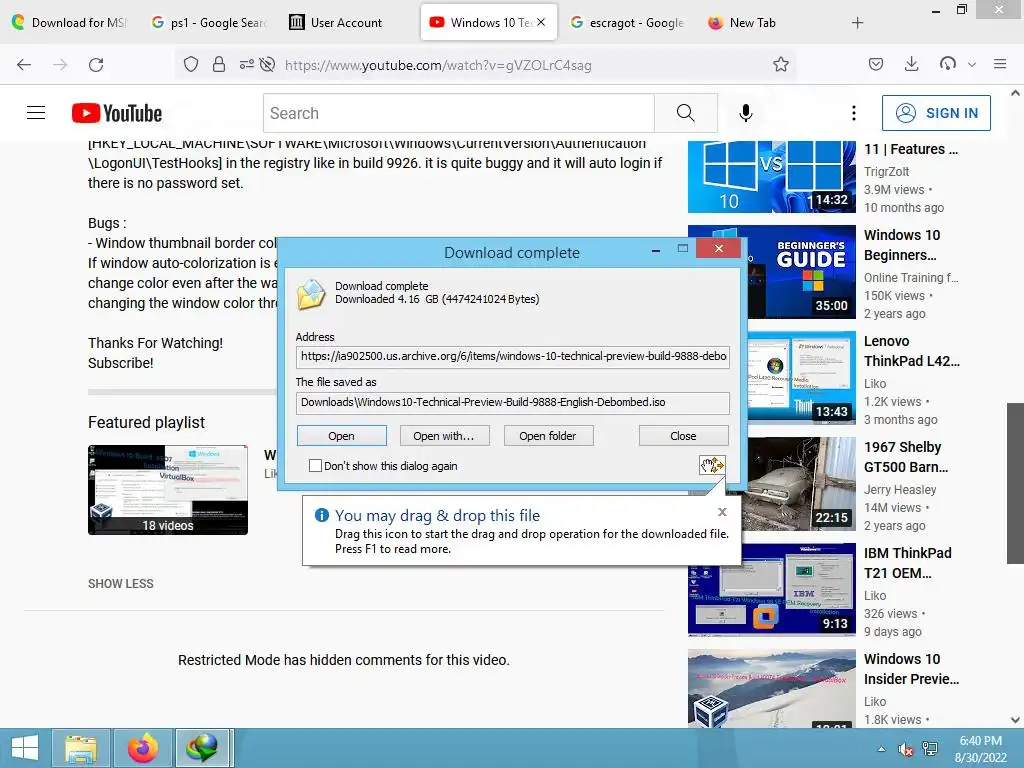Click the download Address field

[513, 357]
